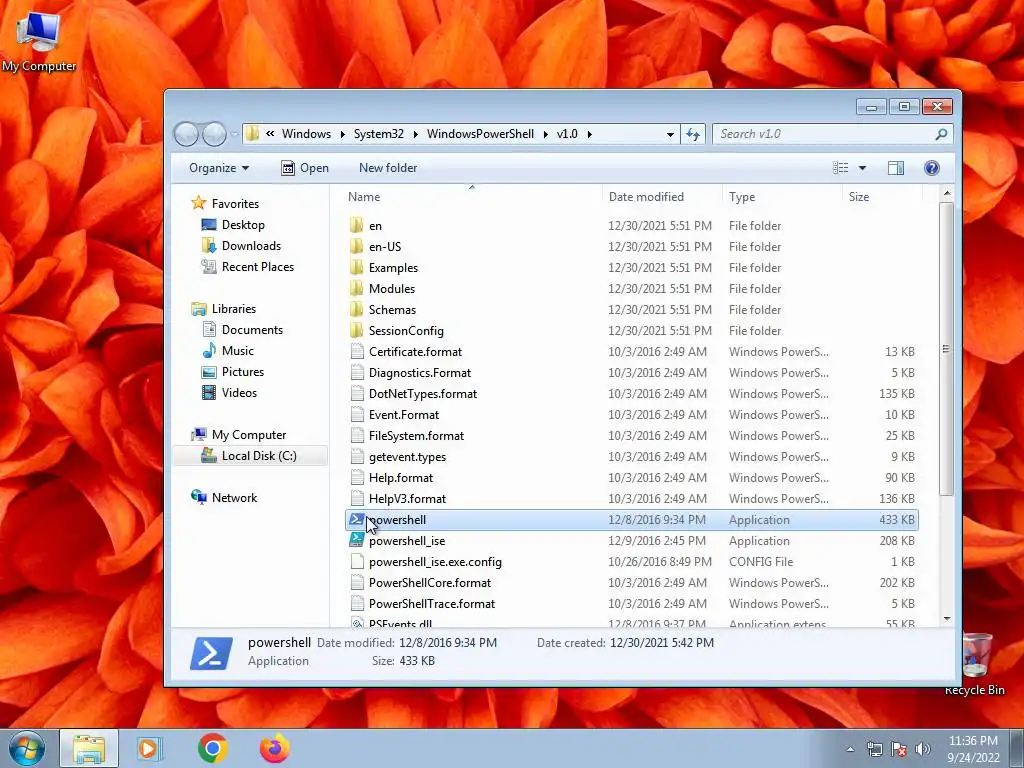
Task: Click in the Search v1.0 field
Action: [x=823, y=134]
